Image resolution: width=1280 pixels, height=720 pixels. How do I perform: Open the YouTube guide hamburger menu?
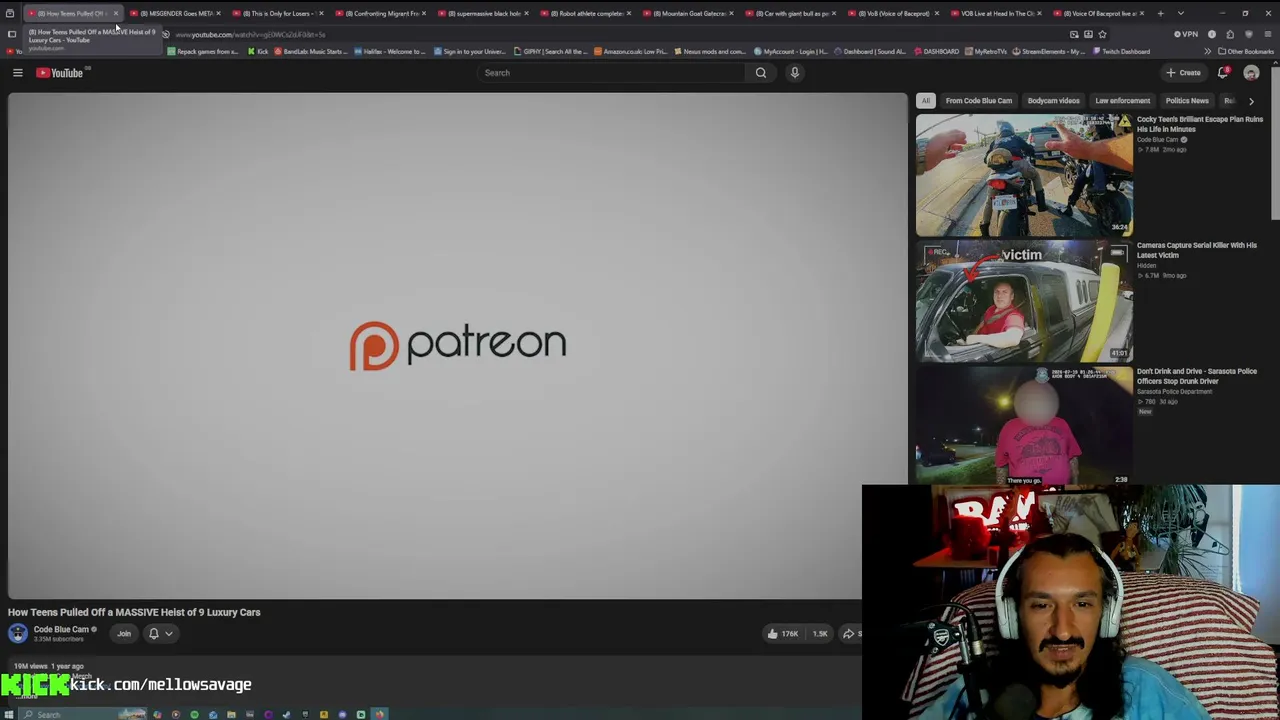17,73
